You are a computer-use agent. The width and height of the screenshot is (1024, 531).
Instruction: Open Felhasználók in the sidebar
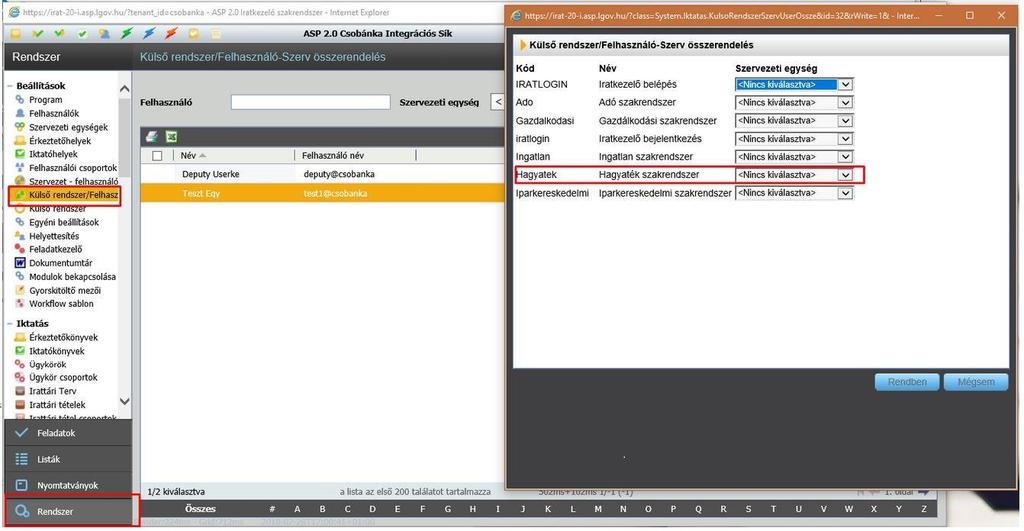pos(54,114)
